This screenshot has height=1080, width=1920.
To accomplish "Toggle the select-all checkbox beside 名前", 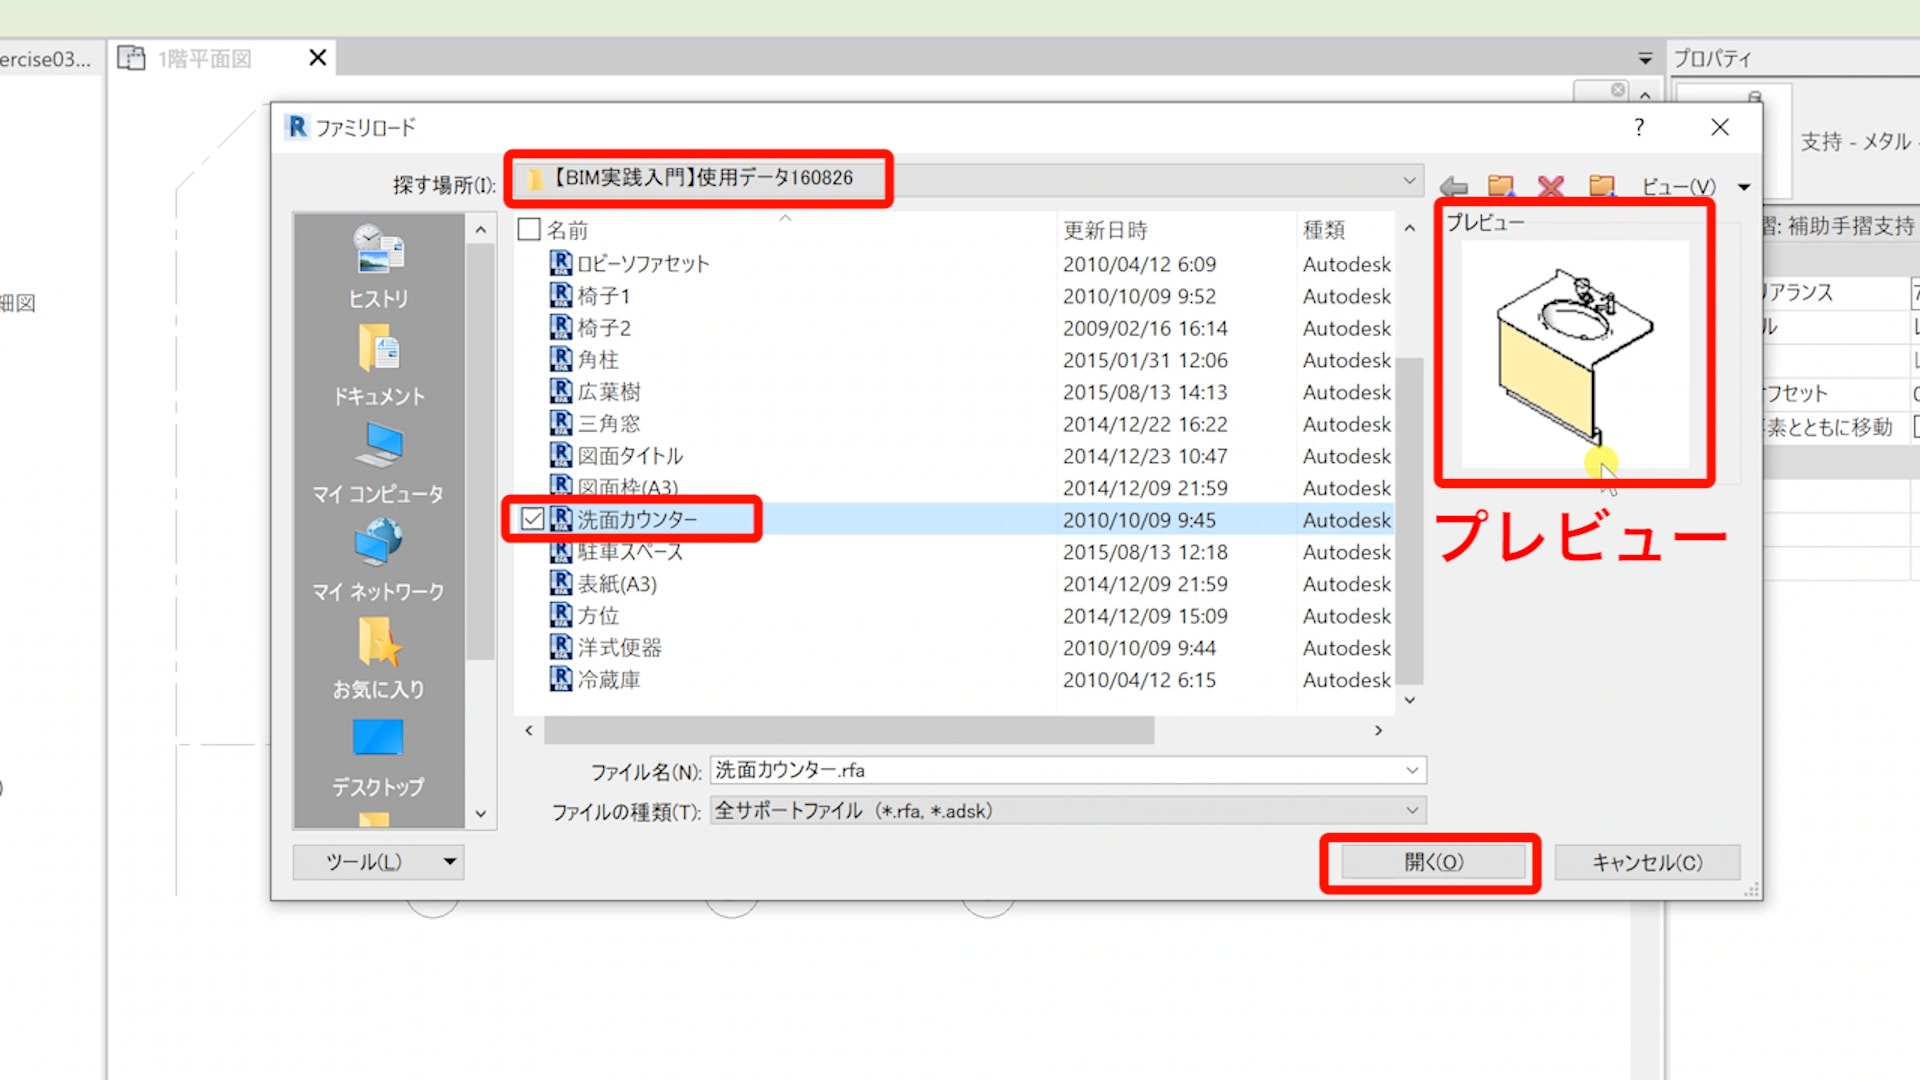I will (529, 230).
